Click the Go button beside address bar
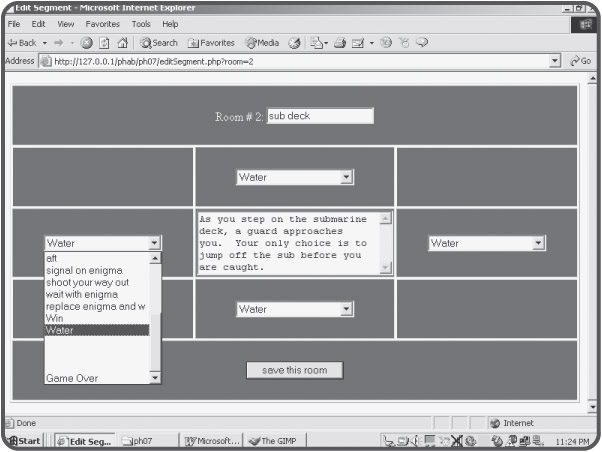 583,61
